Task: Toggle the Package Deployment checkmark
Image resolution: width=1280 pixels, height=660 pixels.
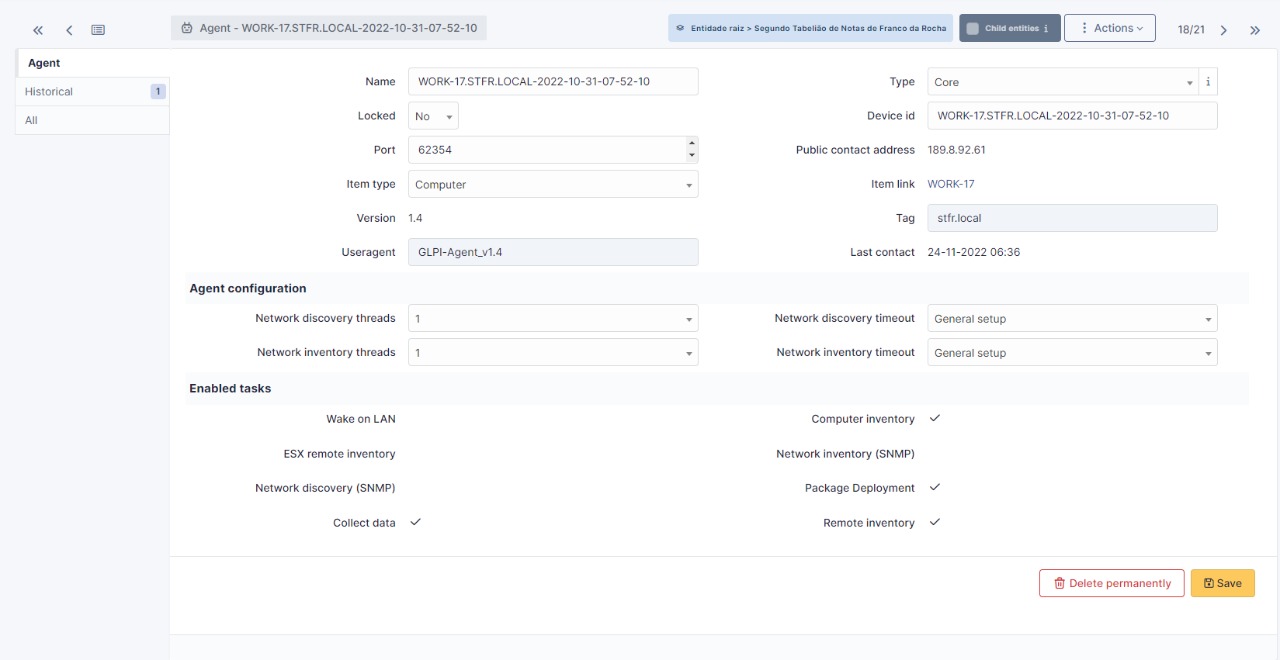Action: point(933,488)
